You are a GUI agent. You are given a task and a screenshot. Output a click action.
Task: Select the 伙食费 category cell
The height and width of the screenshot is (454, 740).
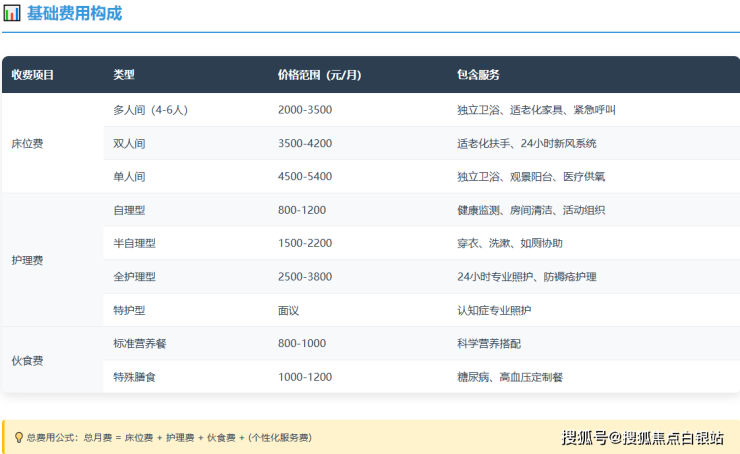[27, 360]
